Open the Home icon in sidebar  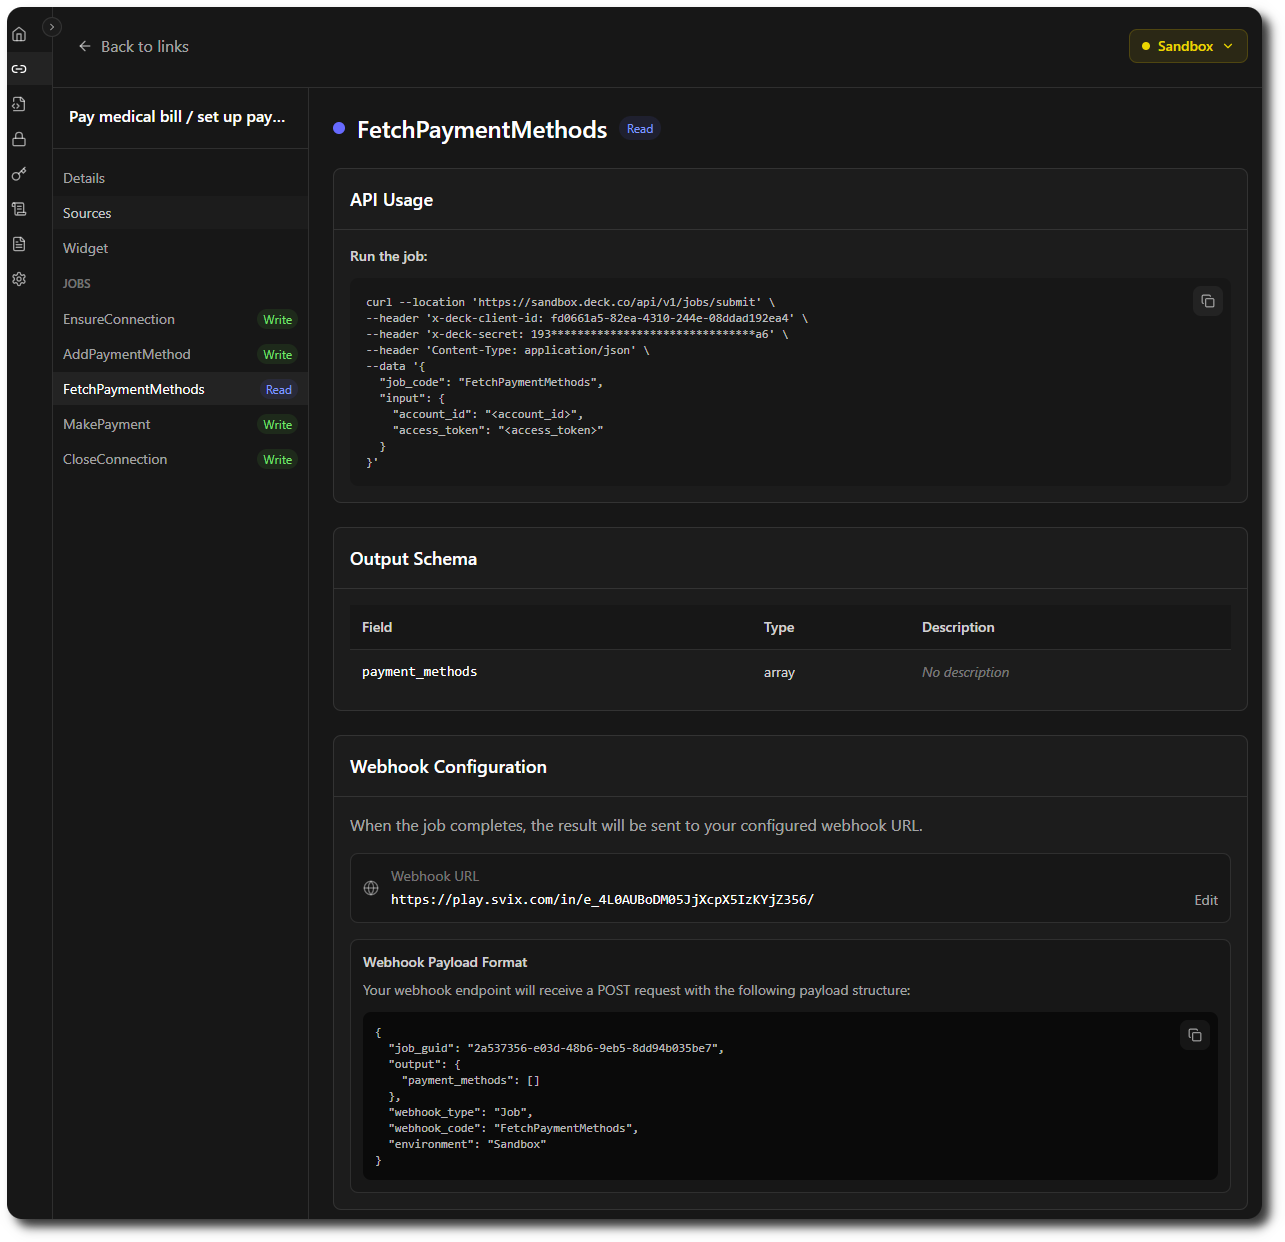19,34
